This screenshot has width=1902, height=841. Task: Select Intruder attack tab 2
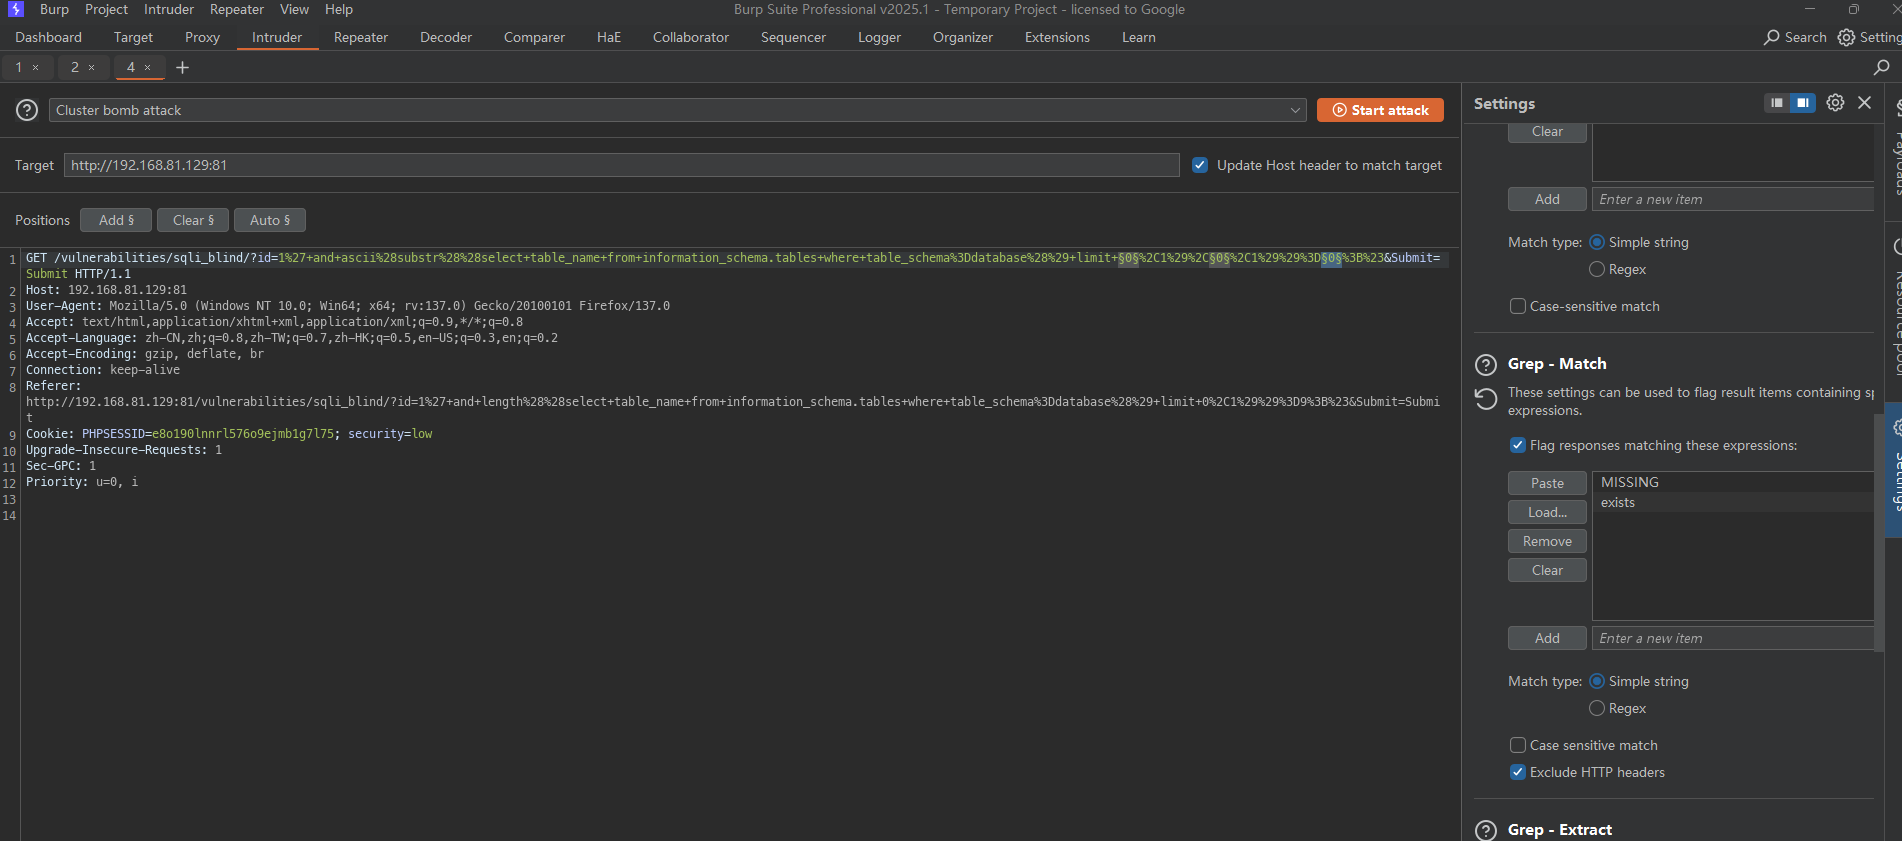click(x=74, y=67)
